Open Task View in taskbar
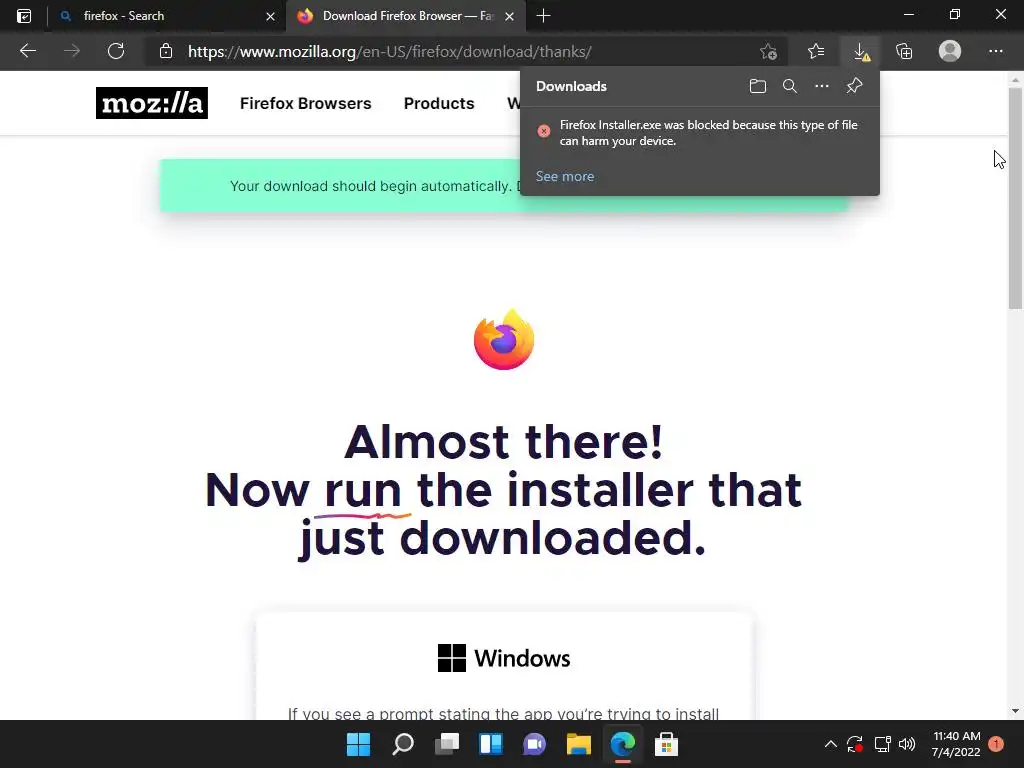The image size is (1024, 768). pos(447,744)
